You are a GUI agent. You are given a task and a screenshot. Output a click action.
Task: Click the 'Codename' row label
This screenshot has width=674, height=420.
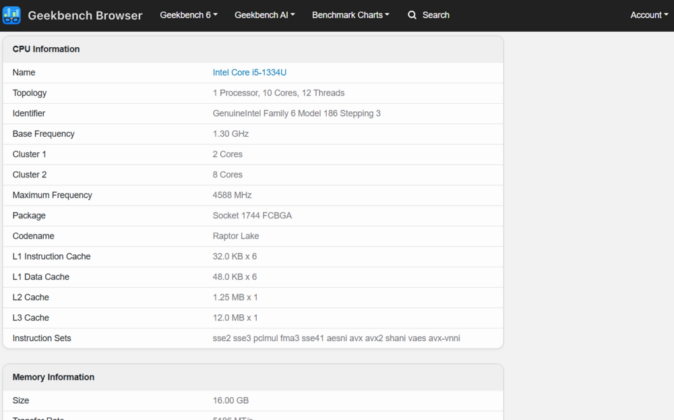coord(34,236)
